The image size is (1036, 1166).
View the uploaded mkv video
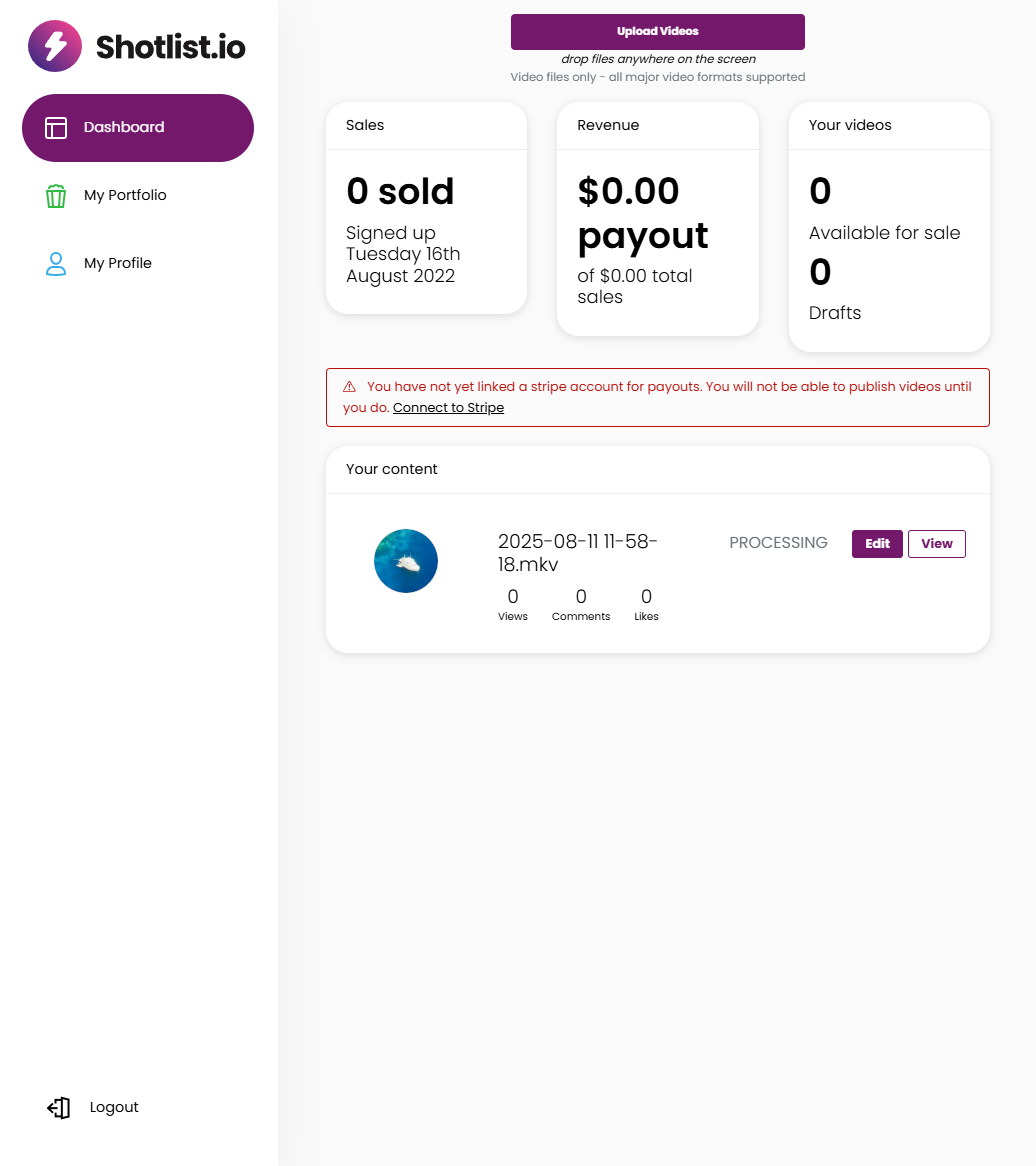pos(936,544)
